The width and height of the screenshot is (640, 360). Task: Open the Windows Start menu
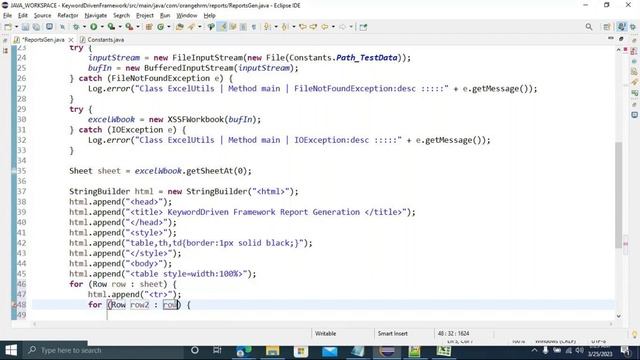pyautogui.click(x=10, y=350)
